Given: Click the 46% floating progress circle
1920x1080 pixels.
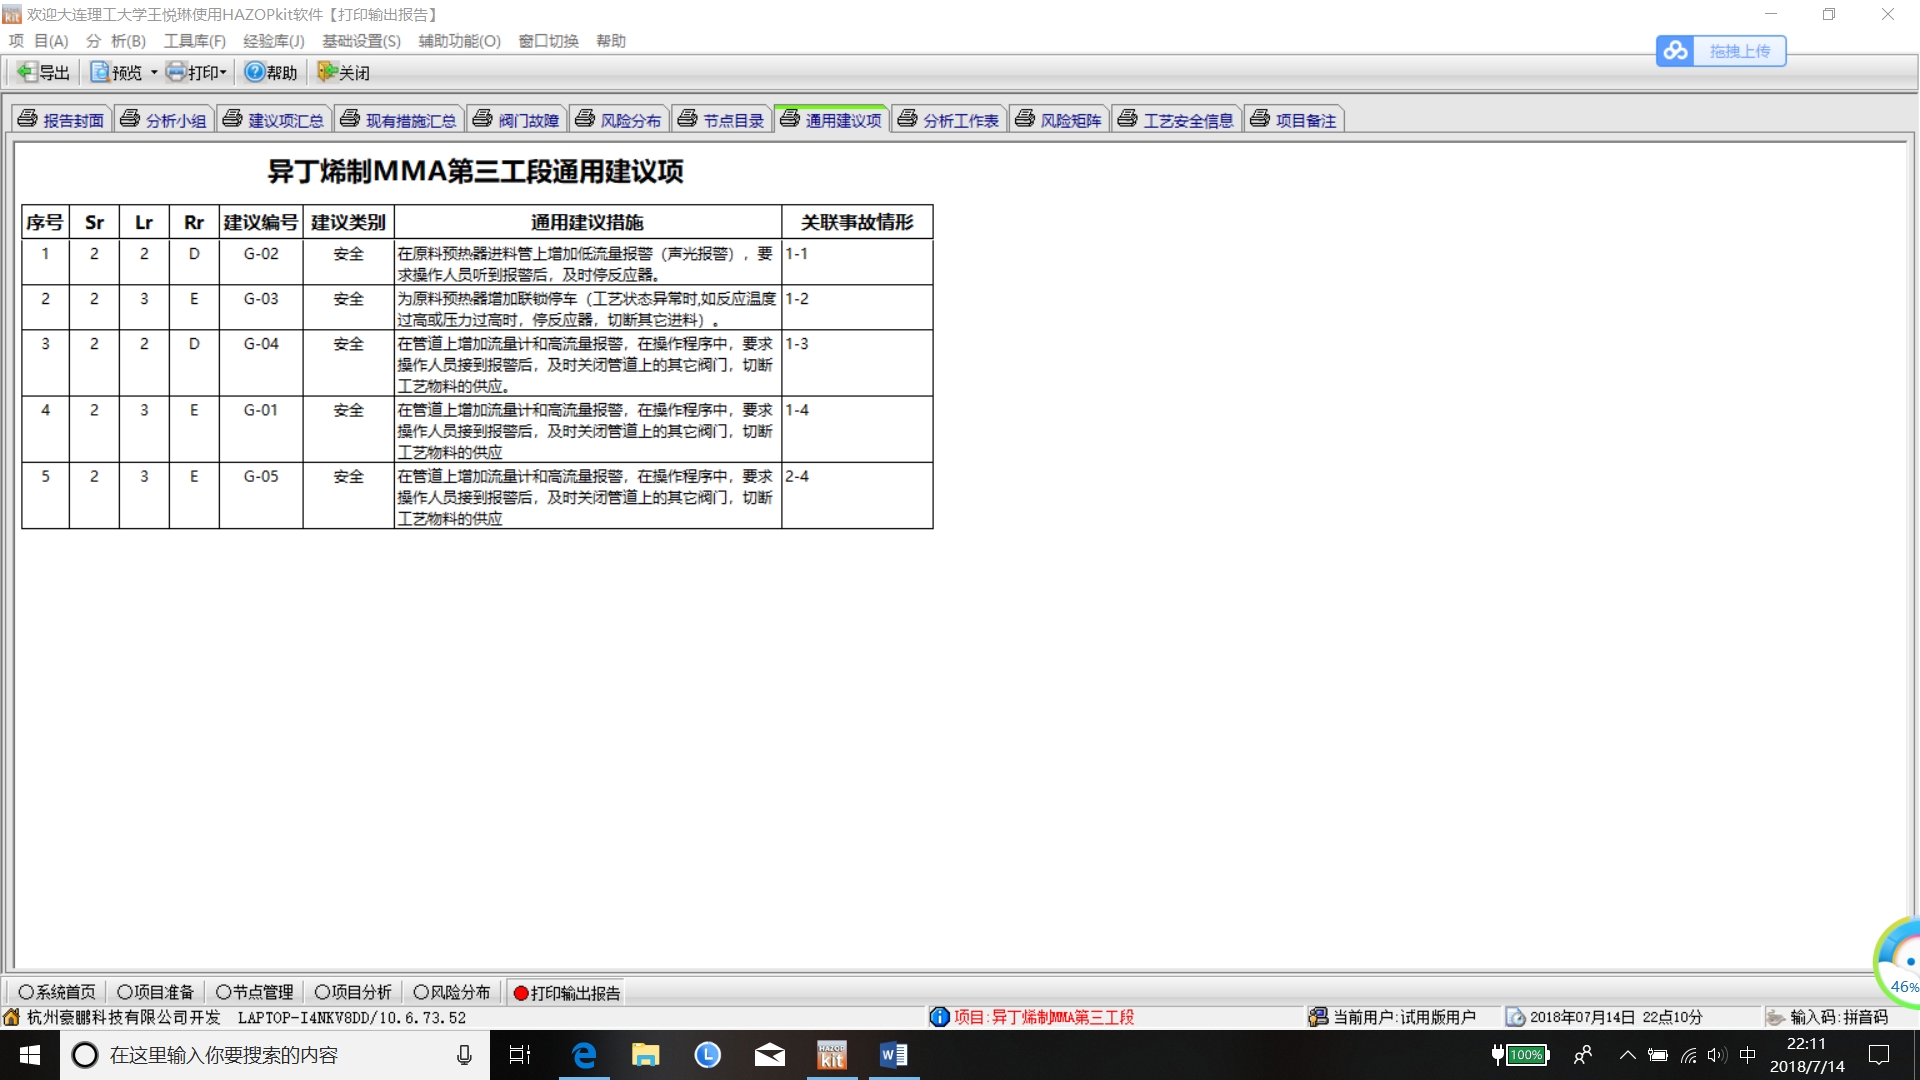Looking at the screenshot, I should pyautogui.click(x=1901, y=962).
